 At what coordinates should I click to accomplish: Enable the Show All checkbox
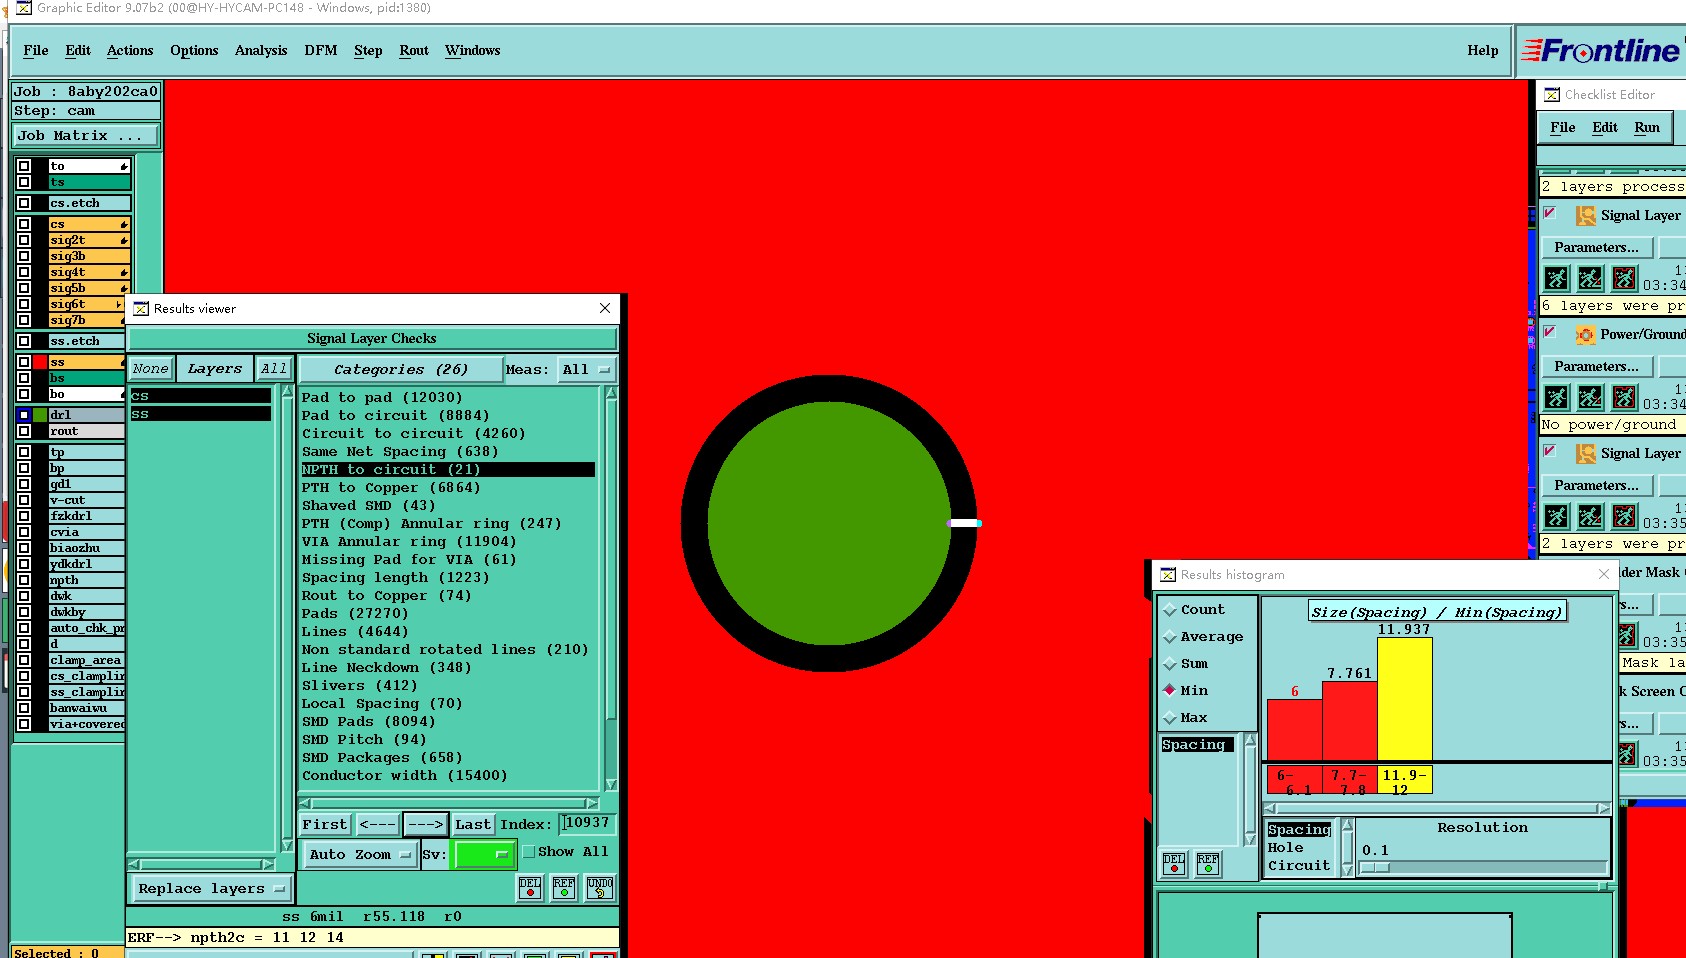pos(529,852)
